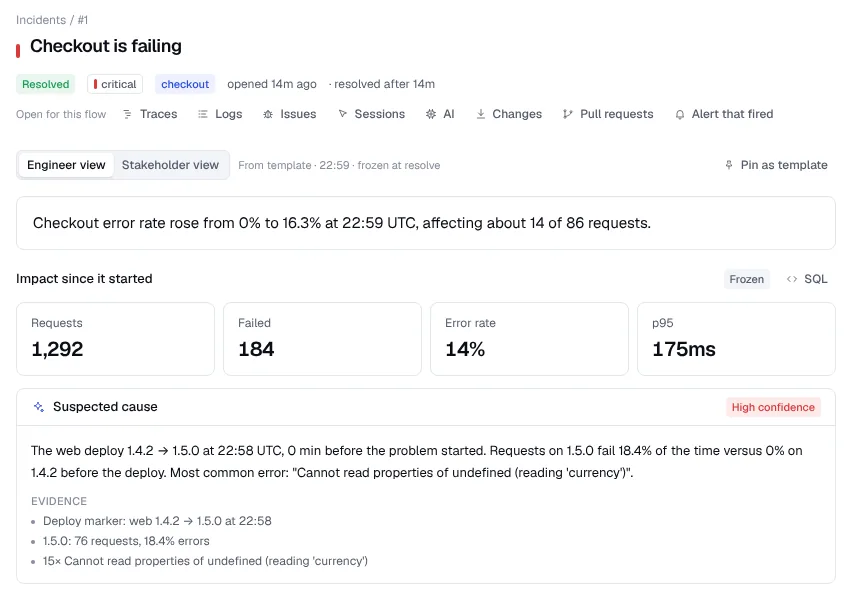Switch to Stakeholder view
This screenshot has width=852, height=590.
pyautogui.click(x=170, y=165)
